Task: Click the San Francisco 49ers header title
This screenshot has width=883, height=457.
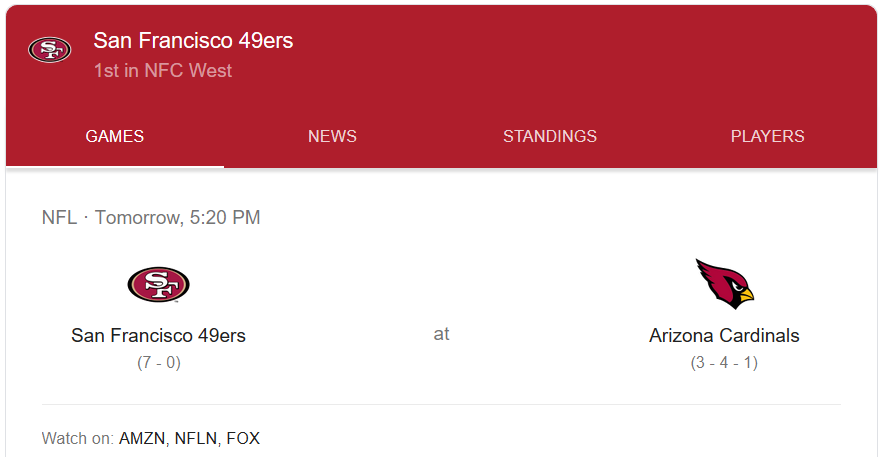Action: (193, 41)
